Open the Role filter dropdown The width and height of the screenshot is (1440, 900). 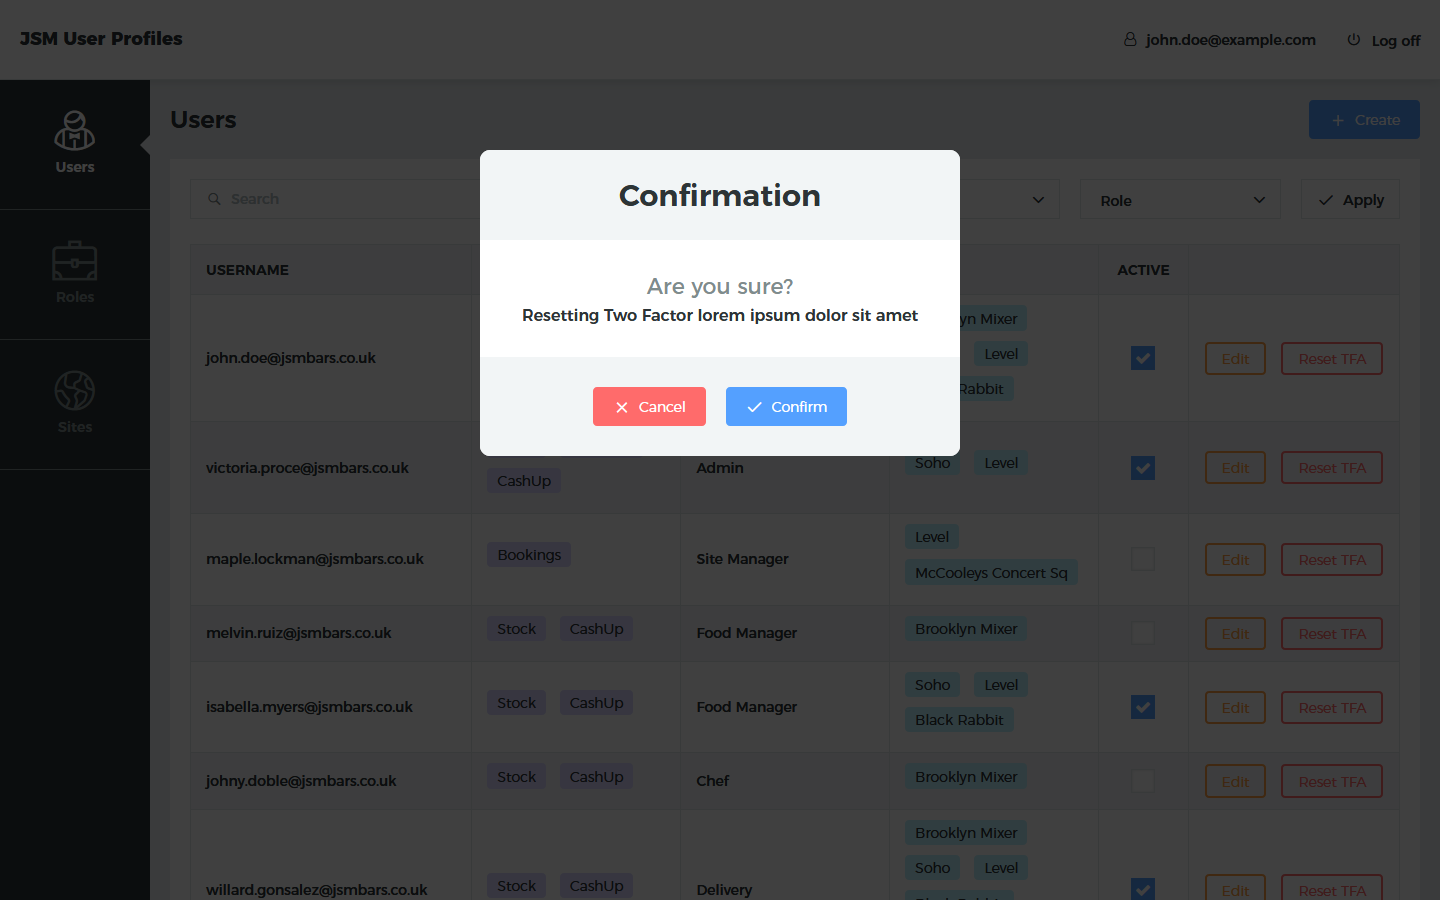coord(1180,200)
